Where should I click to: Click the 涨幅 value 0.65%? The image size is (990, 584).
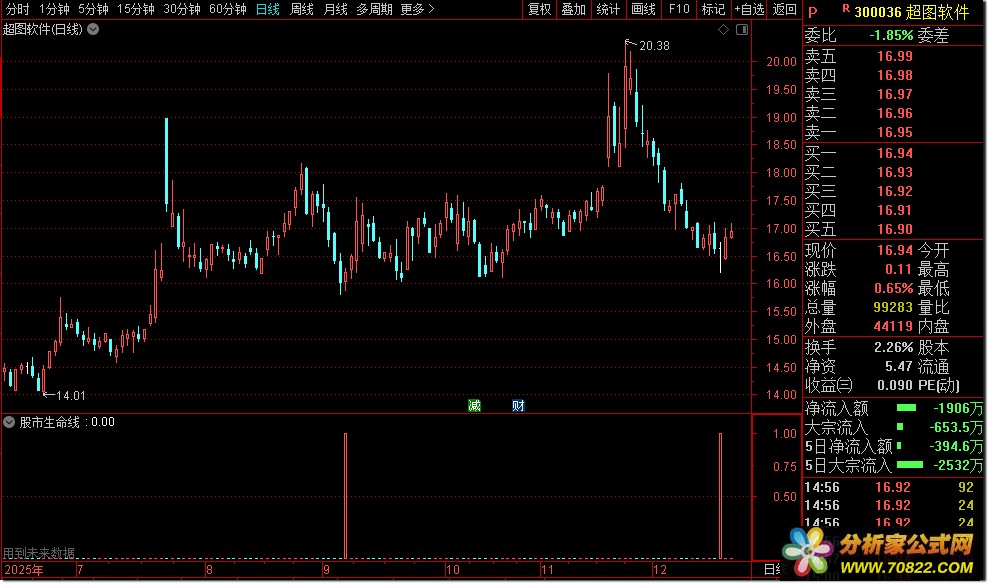[x=893, y=289]
